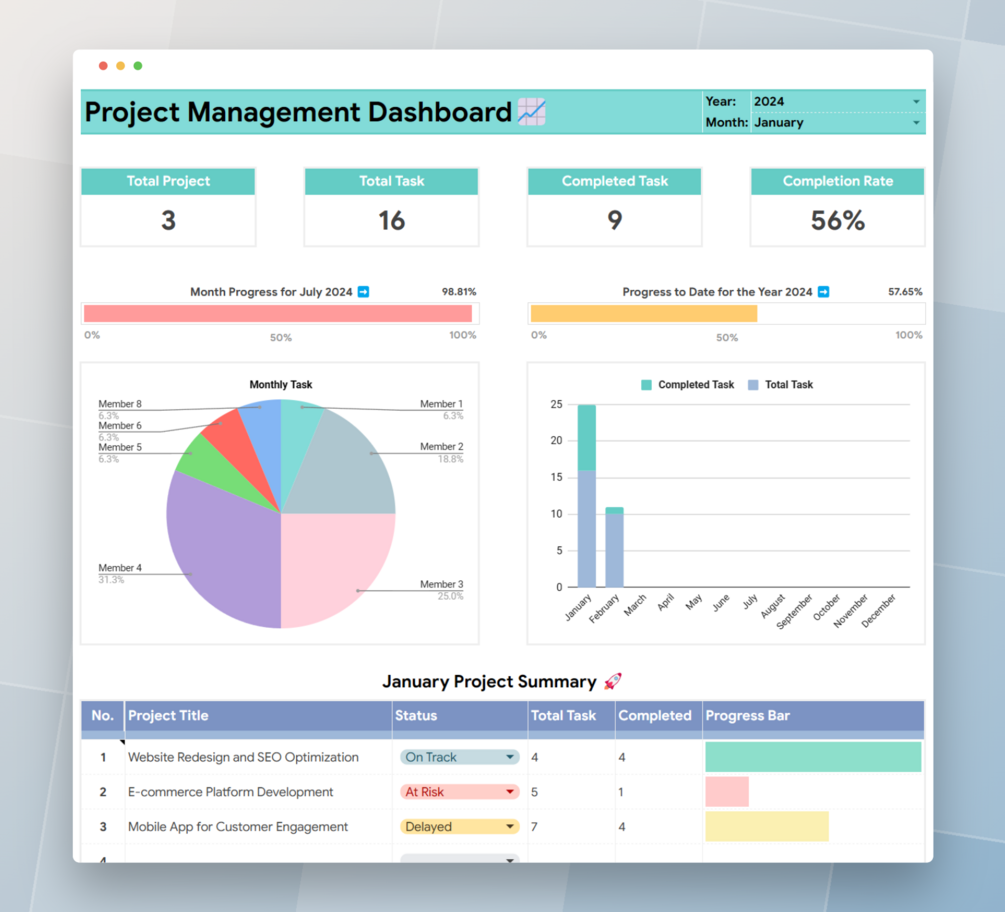Click the Total Task legend color square

pyautogui.click(x=753, y=385)
